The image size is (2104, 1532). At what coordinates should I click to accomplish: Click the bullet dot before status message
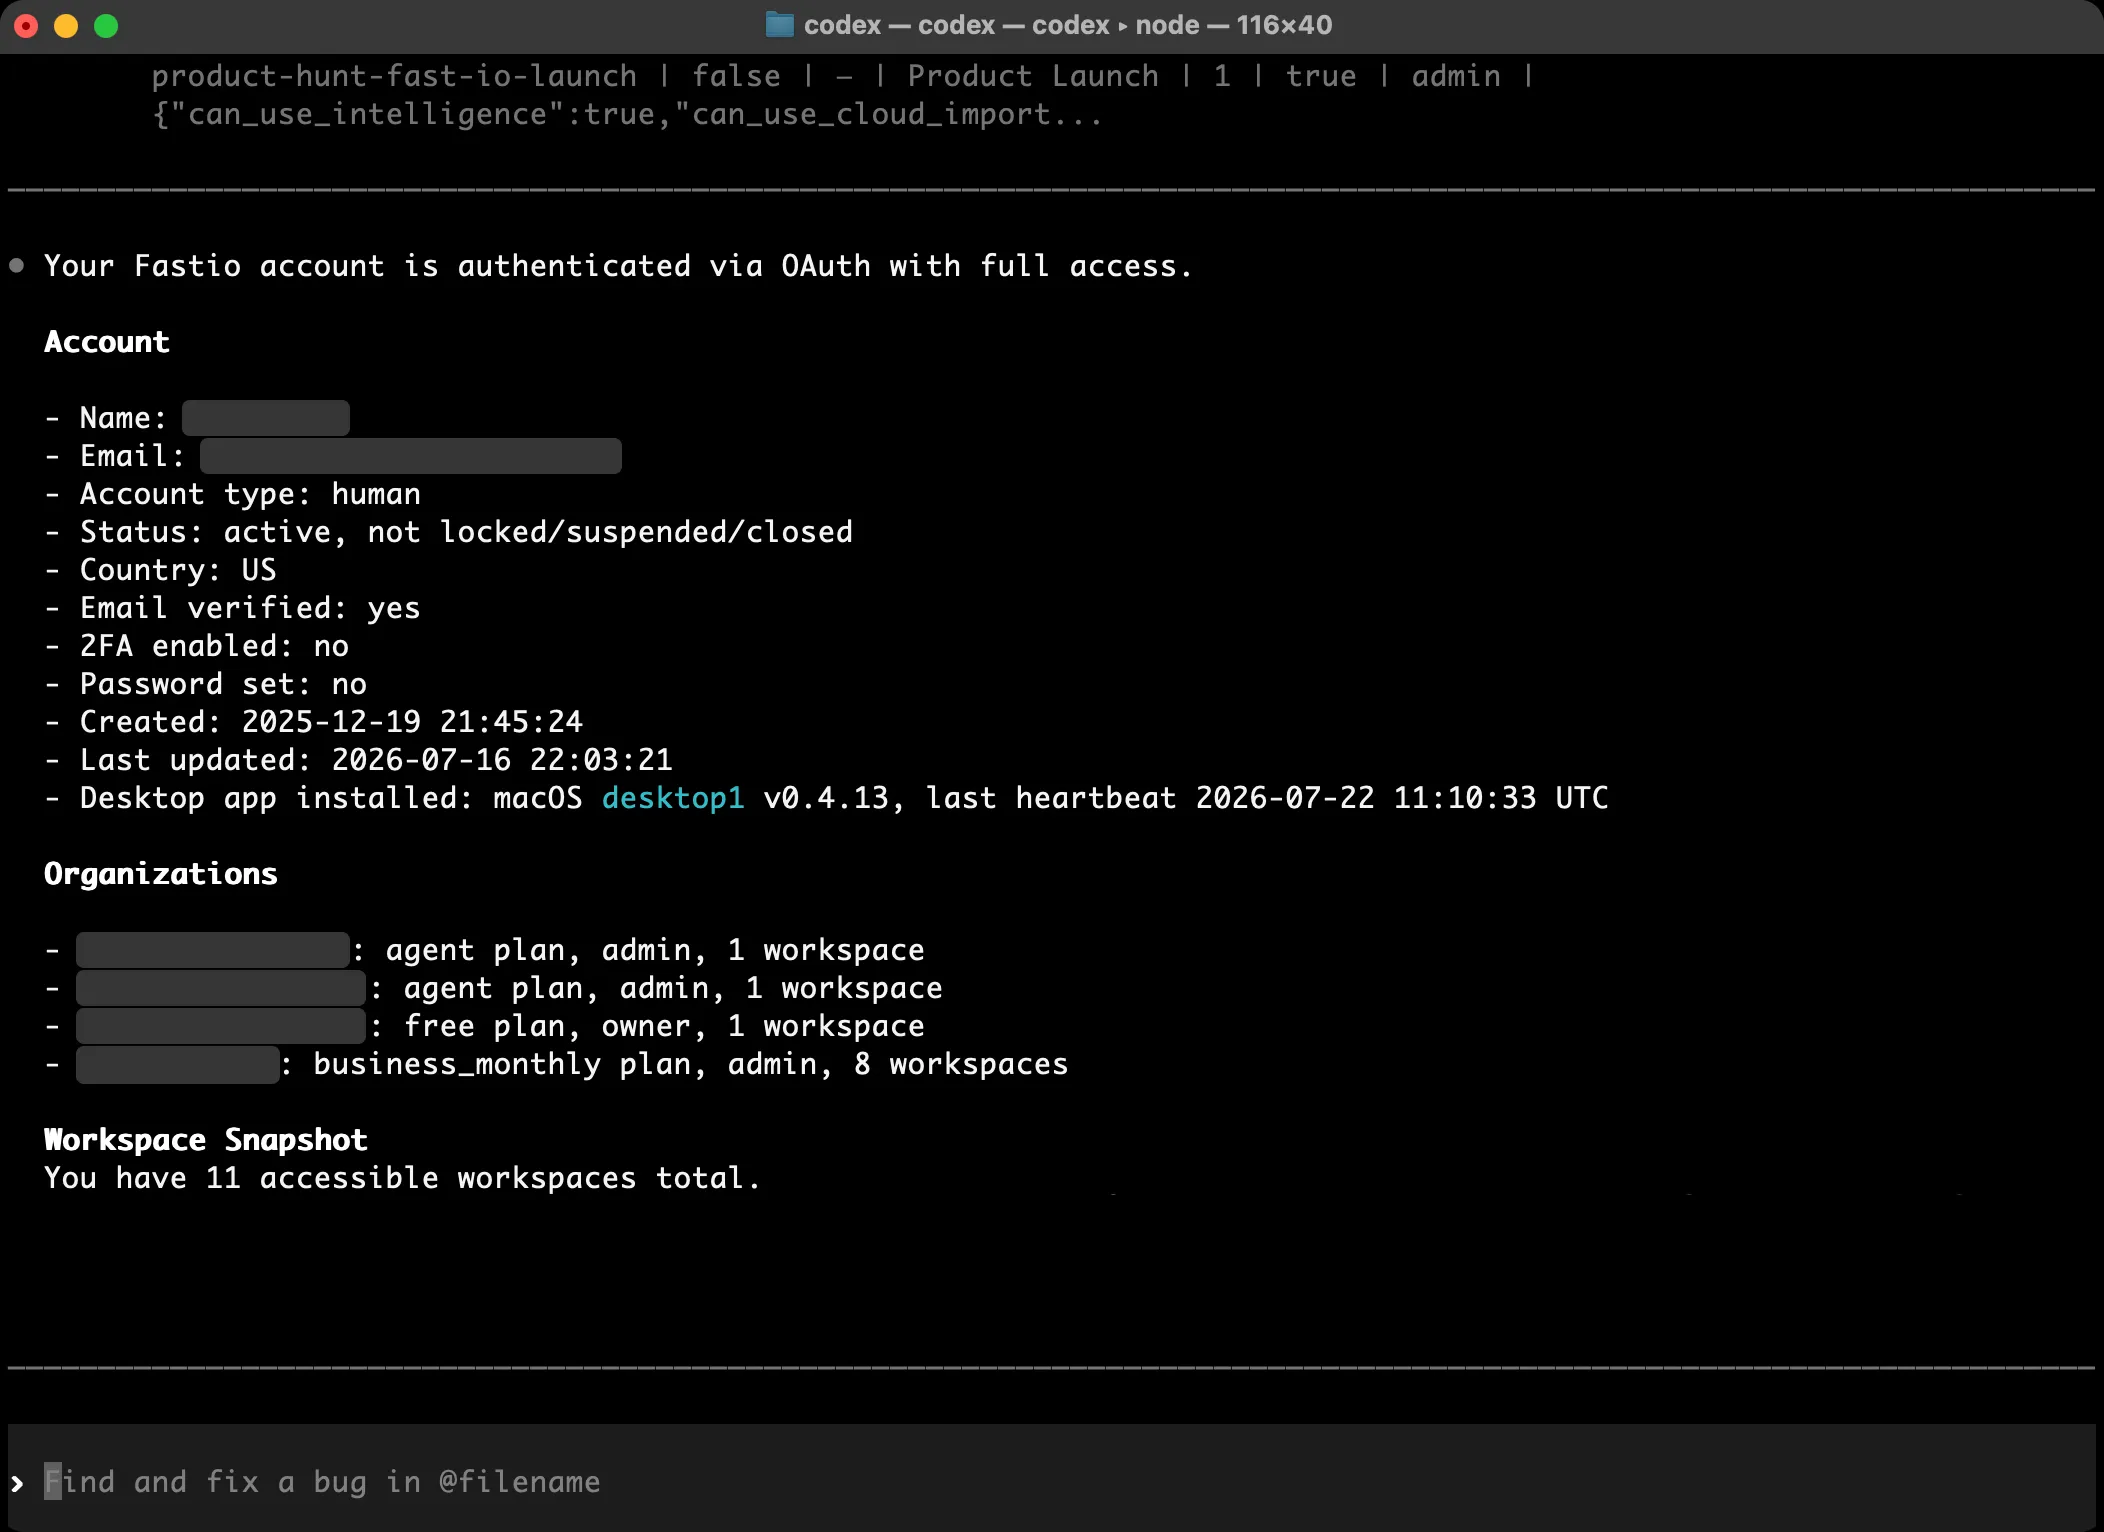pos(17,266)
